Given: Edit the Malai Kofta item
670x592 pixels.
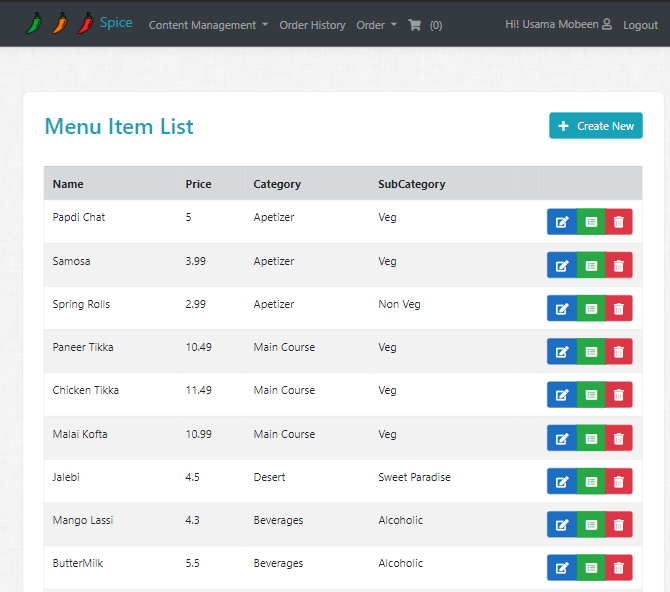Looking at the screenshot, I should pyautogui.click(x=562, y=439).
